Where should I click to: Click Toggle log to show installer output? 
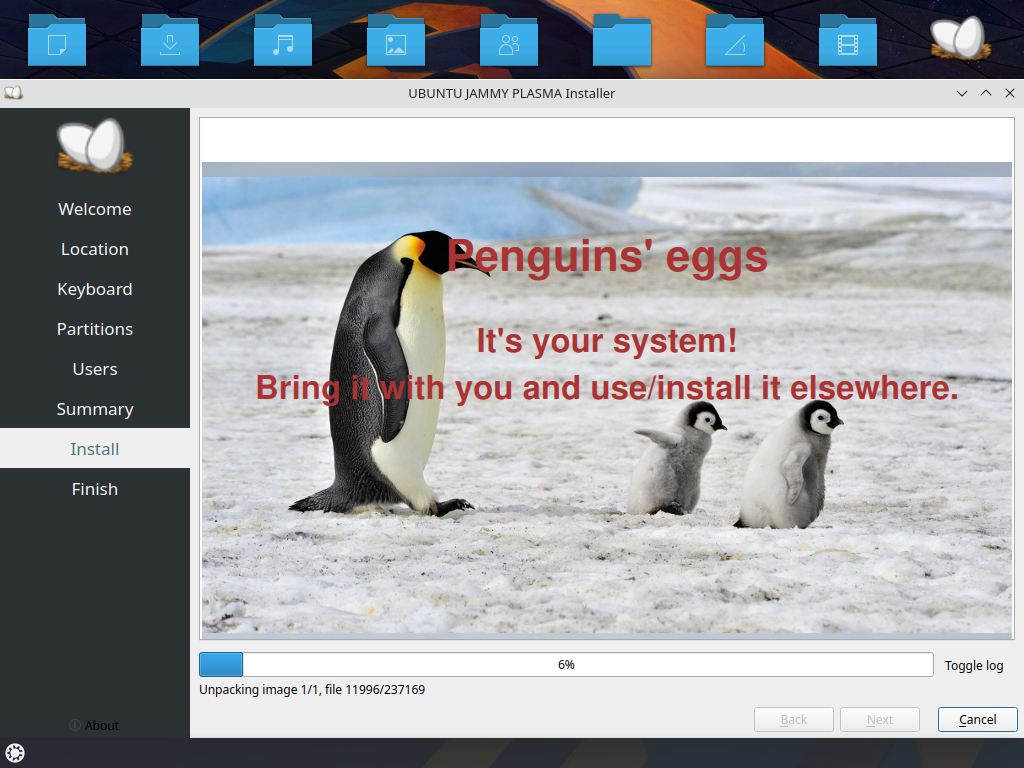pos(973,665)
